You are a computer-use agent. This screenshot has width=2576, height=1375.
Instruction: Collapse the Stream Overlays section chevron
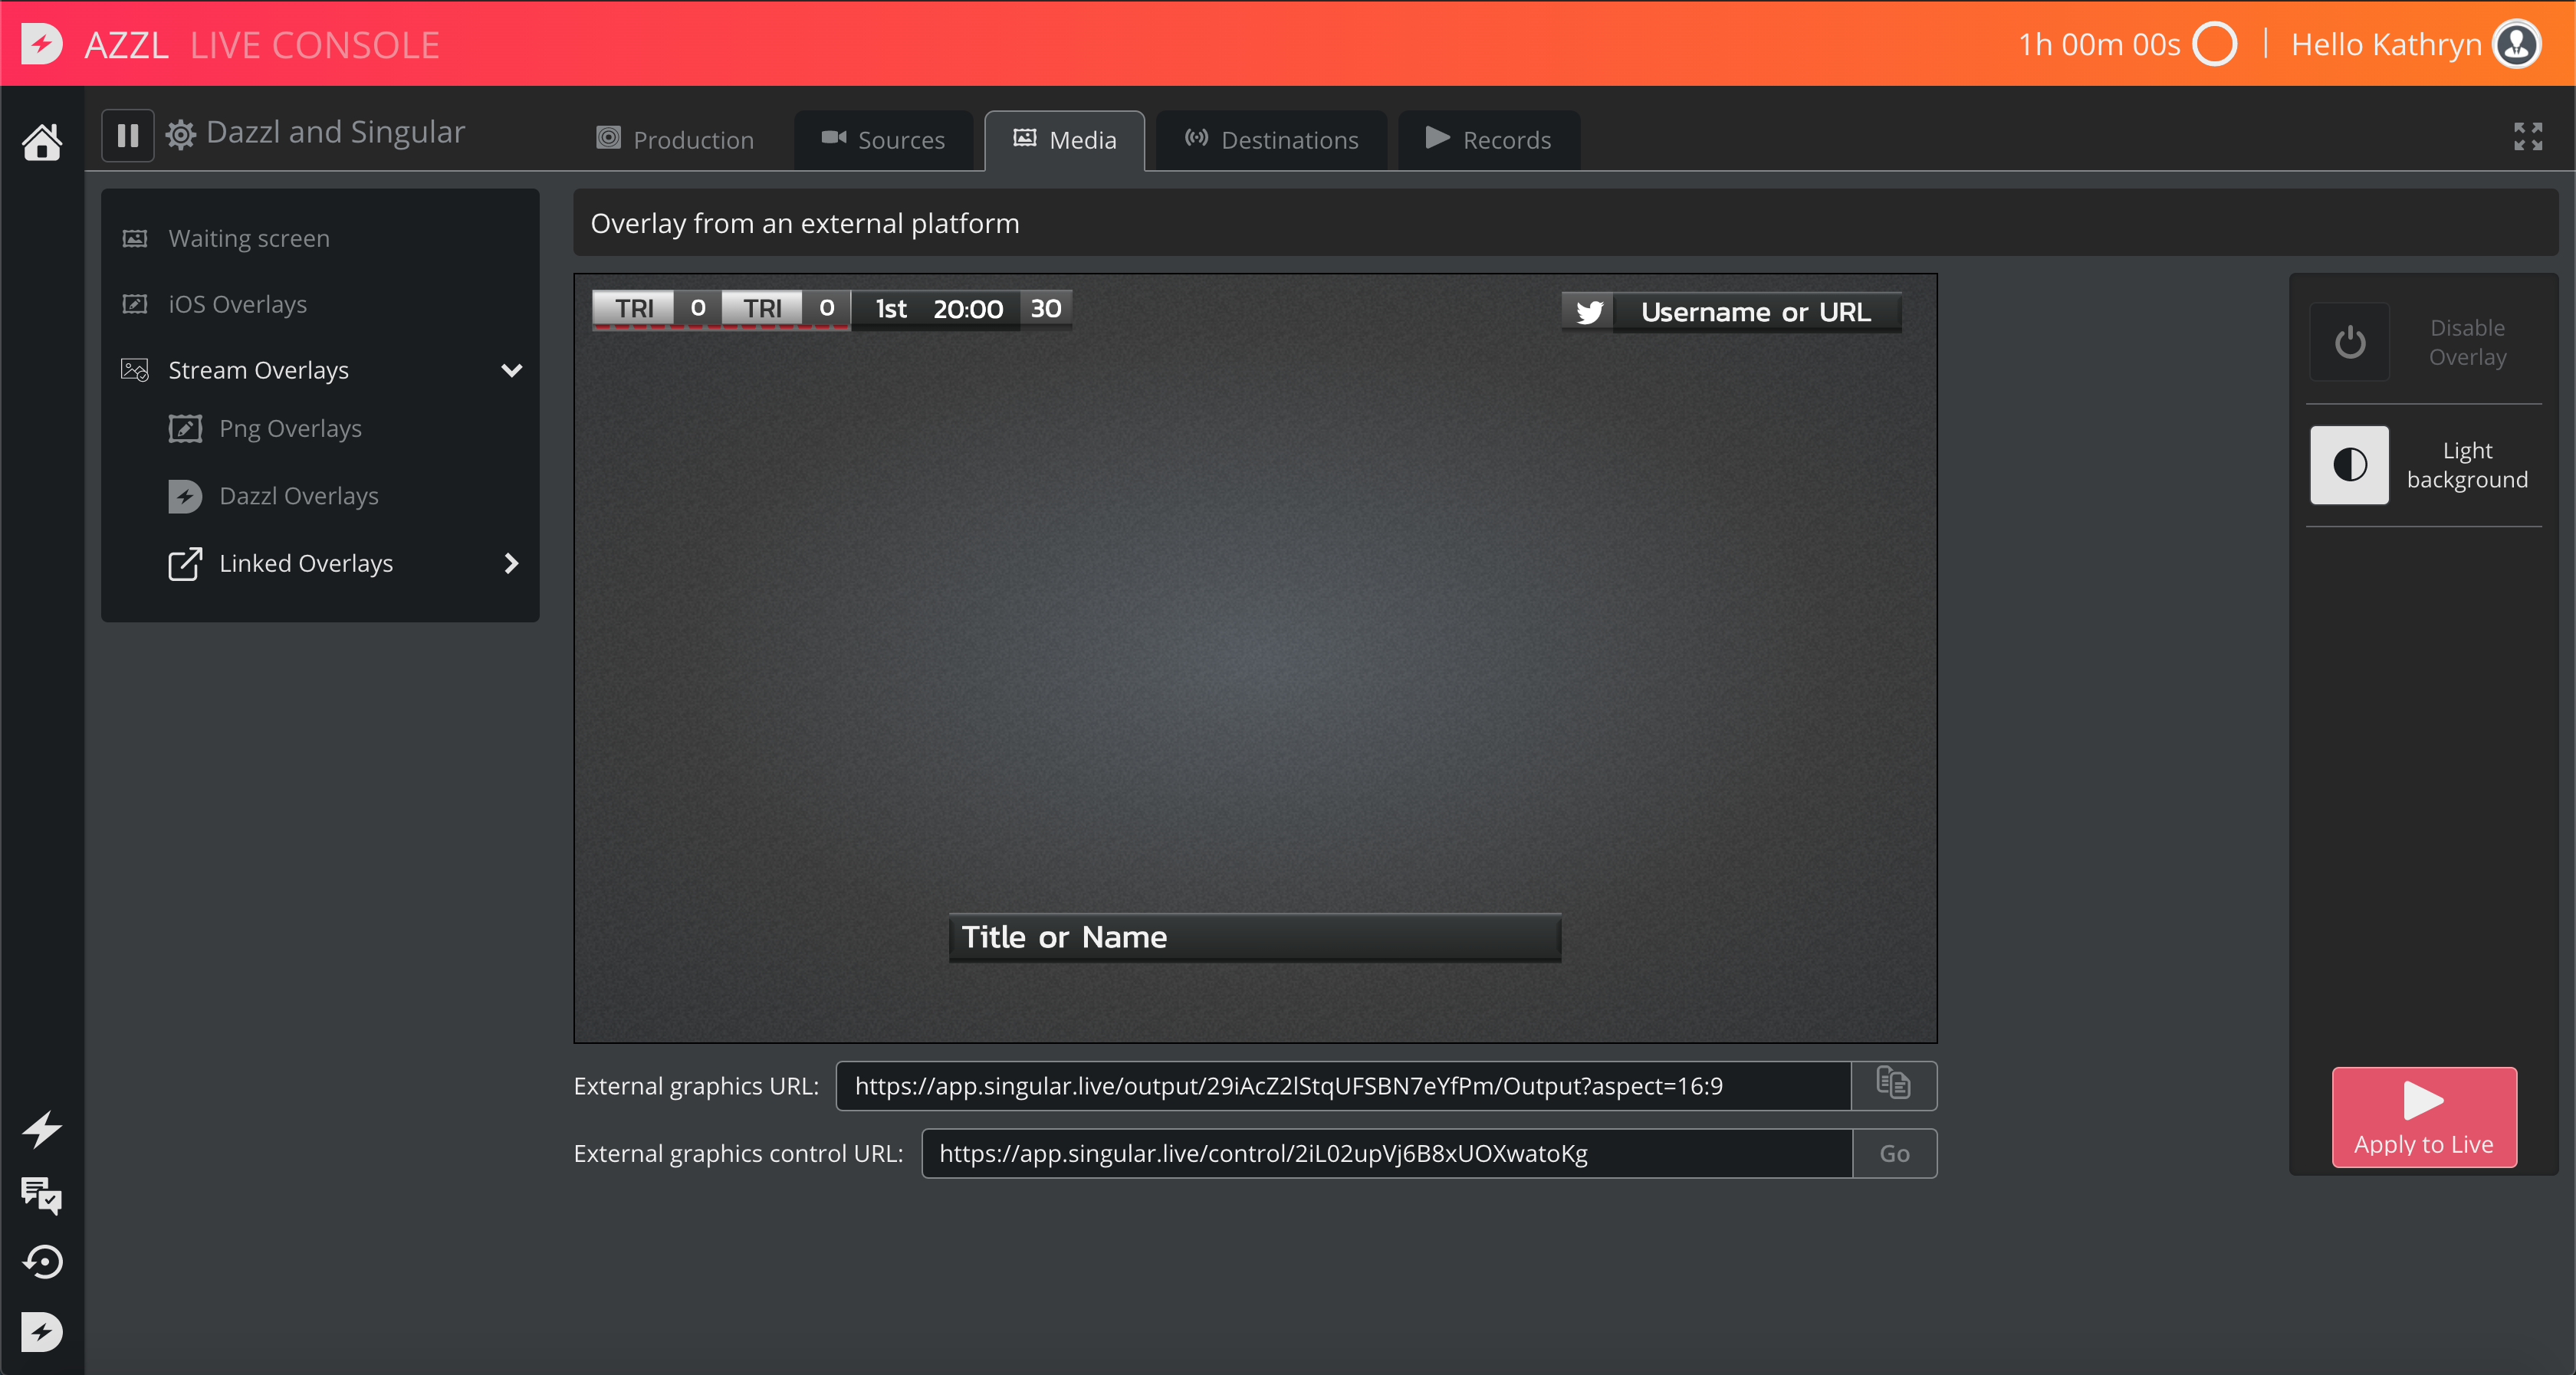coord(511,370)
